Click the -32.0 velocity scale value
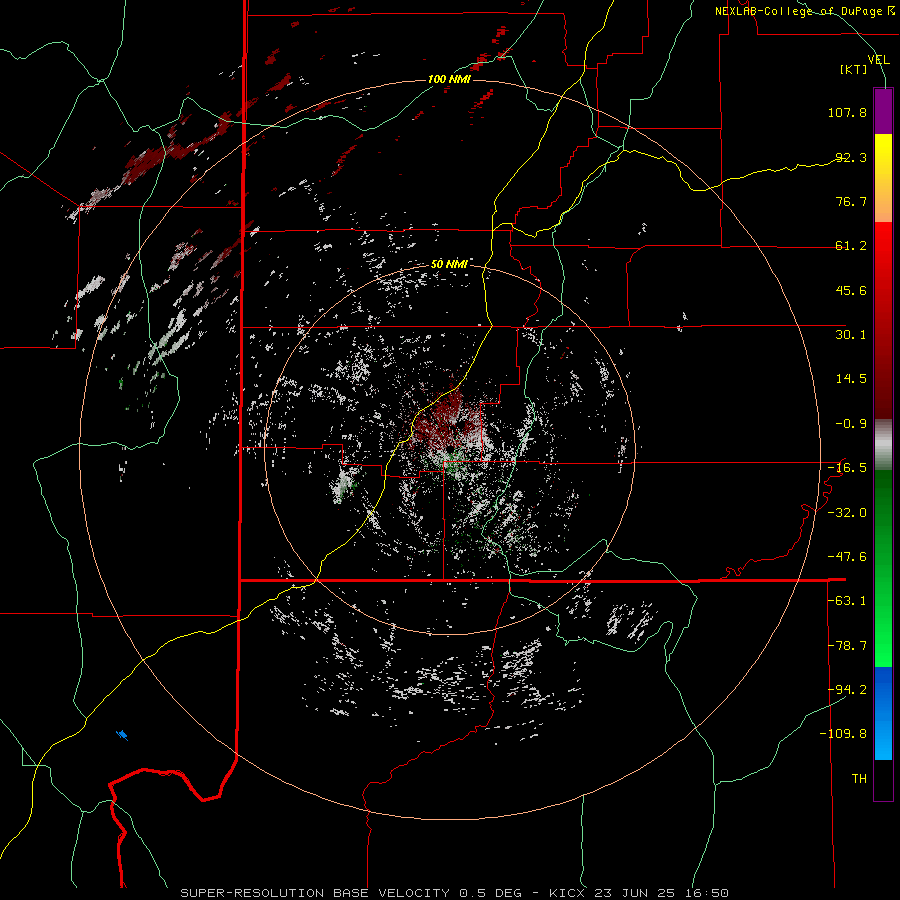 [847, 513]
